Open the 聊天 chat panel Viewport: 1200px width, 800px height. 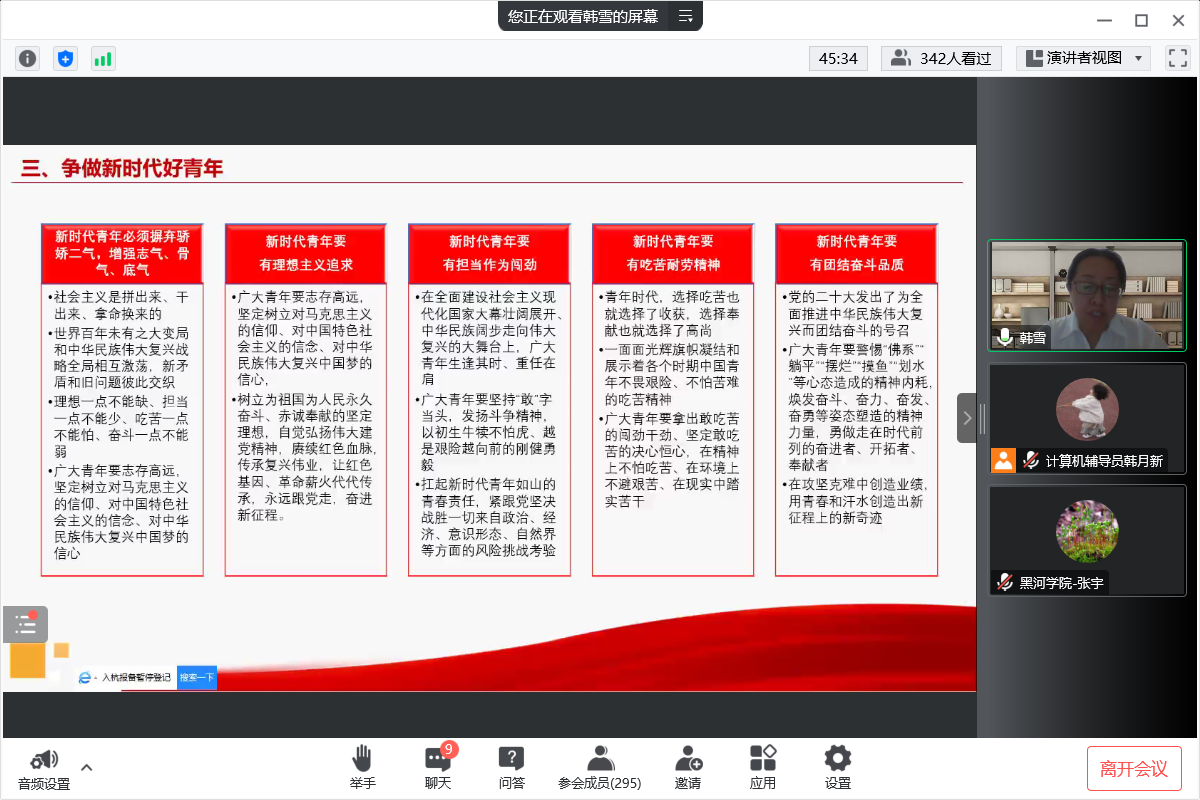pos(438,767)
